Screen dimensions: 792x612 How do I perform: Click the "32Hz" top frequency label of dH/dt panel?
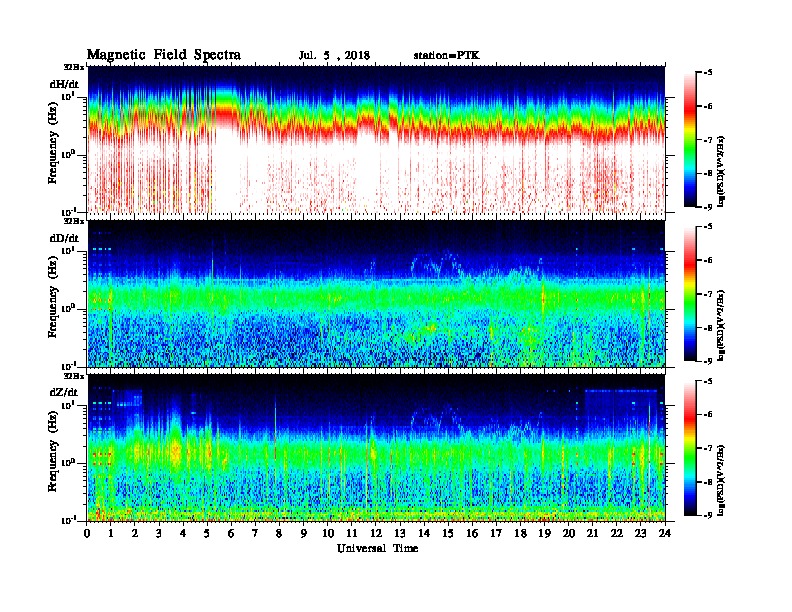(73, 67)
